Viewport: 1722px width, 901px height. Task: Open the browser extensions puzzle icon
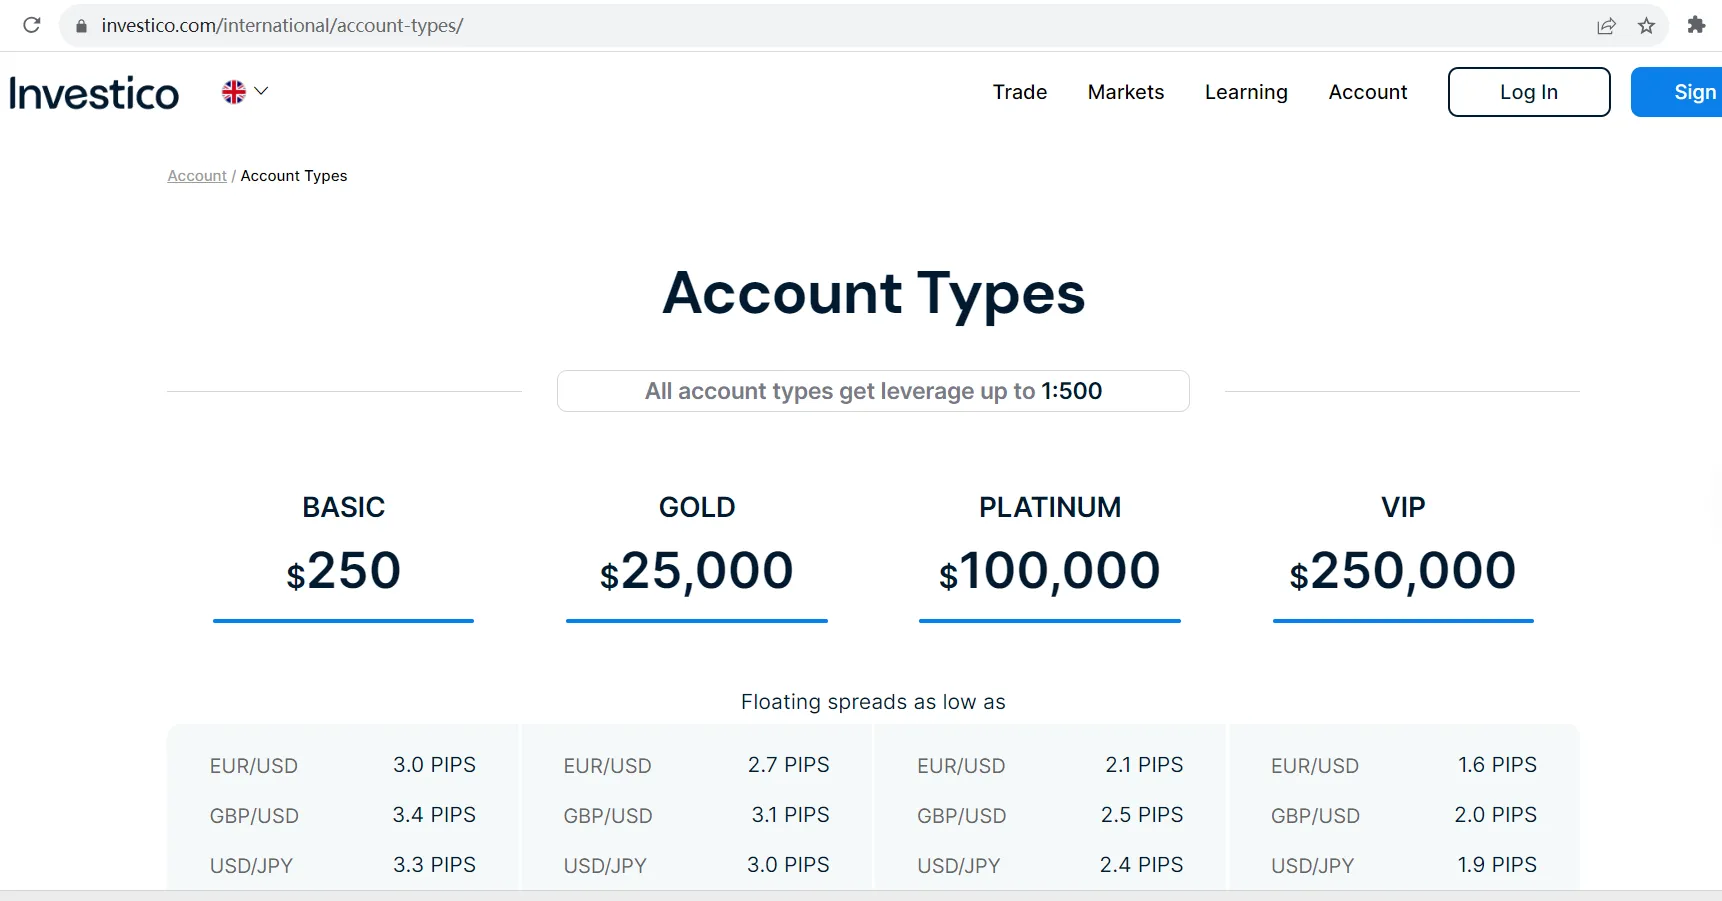tap(1696, 25)
